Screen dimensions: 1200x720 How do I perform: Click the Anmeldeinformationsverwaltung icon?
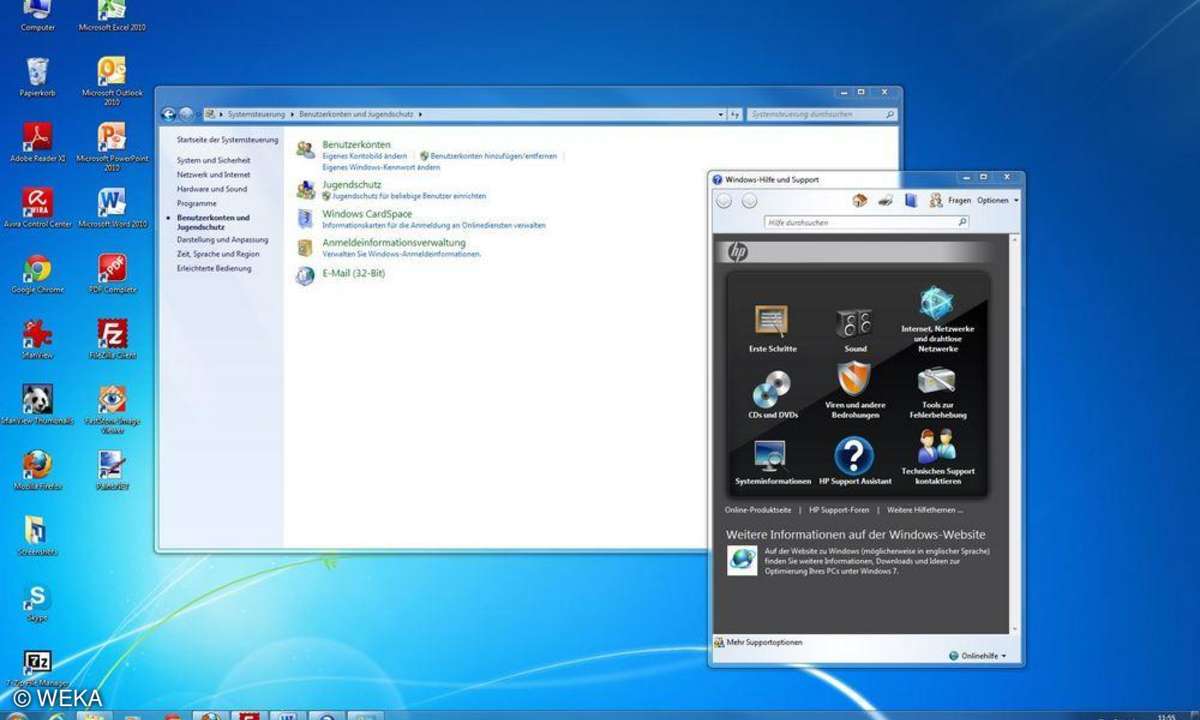(305, 248)
